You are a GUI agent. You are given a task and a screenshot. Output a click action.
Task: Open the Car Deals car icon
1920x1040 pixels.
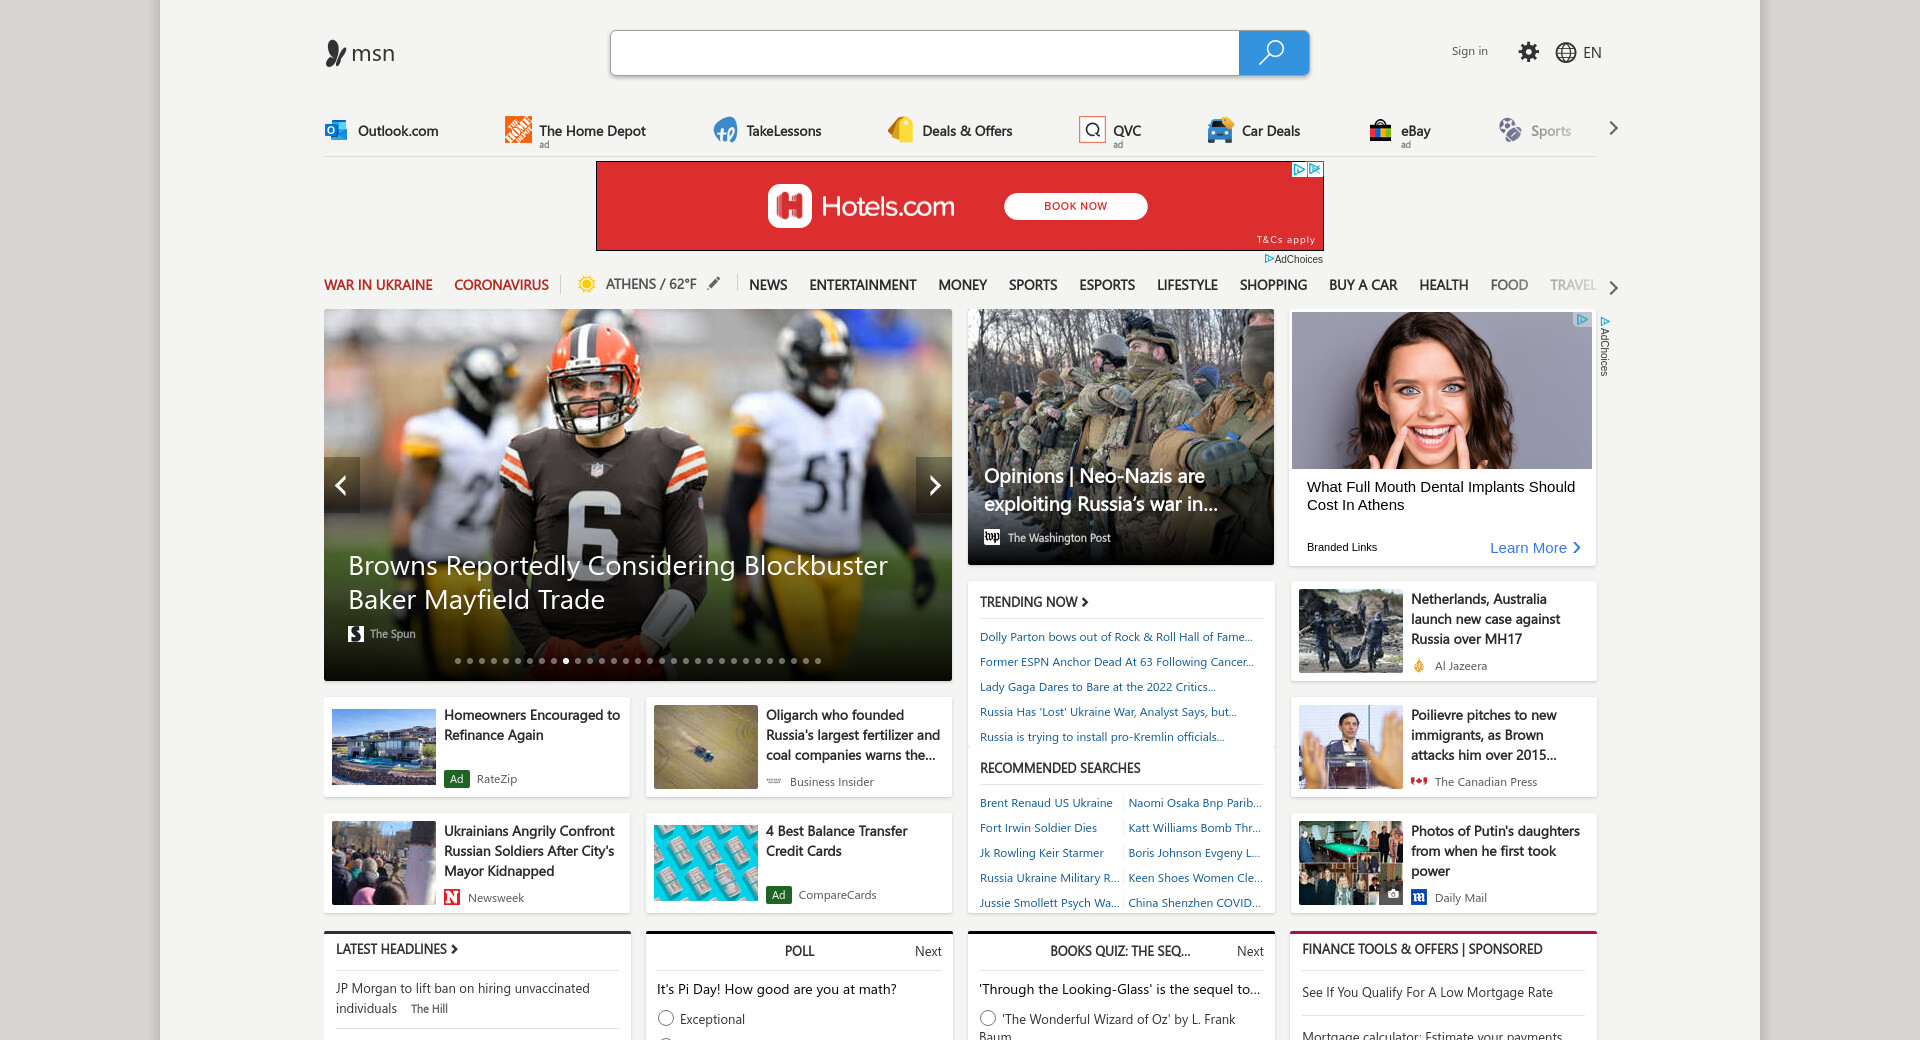click(1220, 130)
